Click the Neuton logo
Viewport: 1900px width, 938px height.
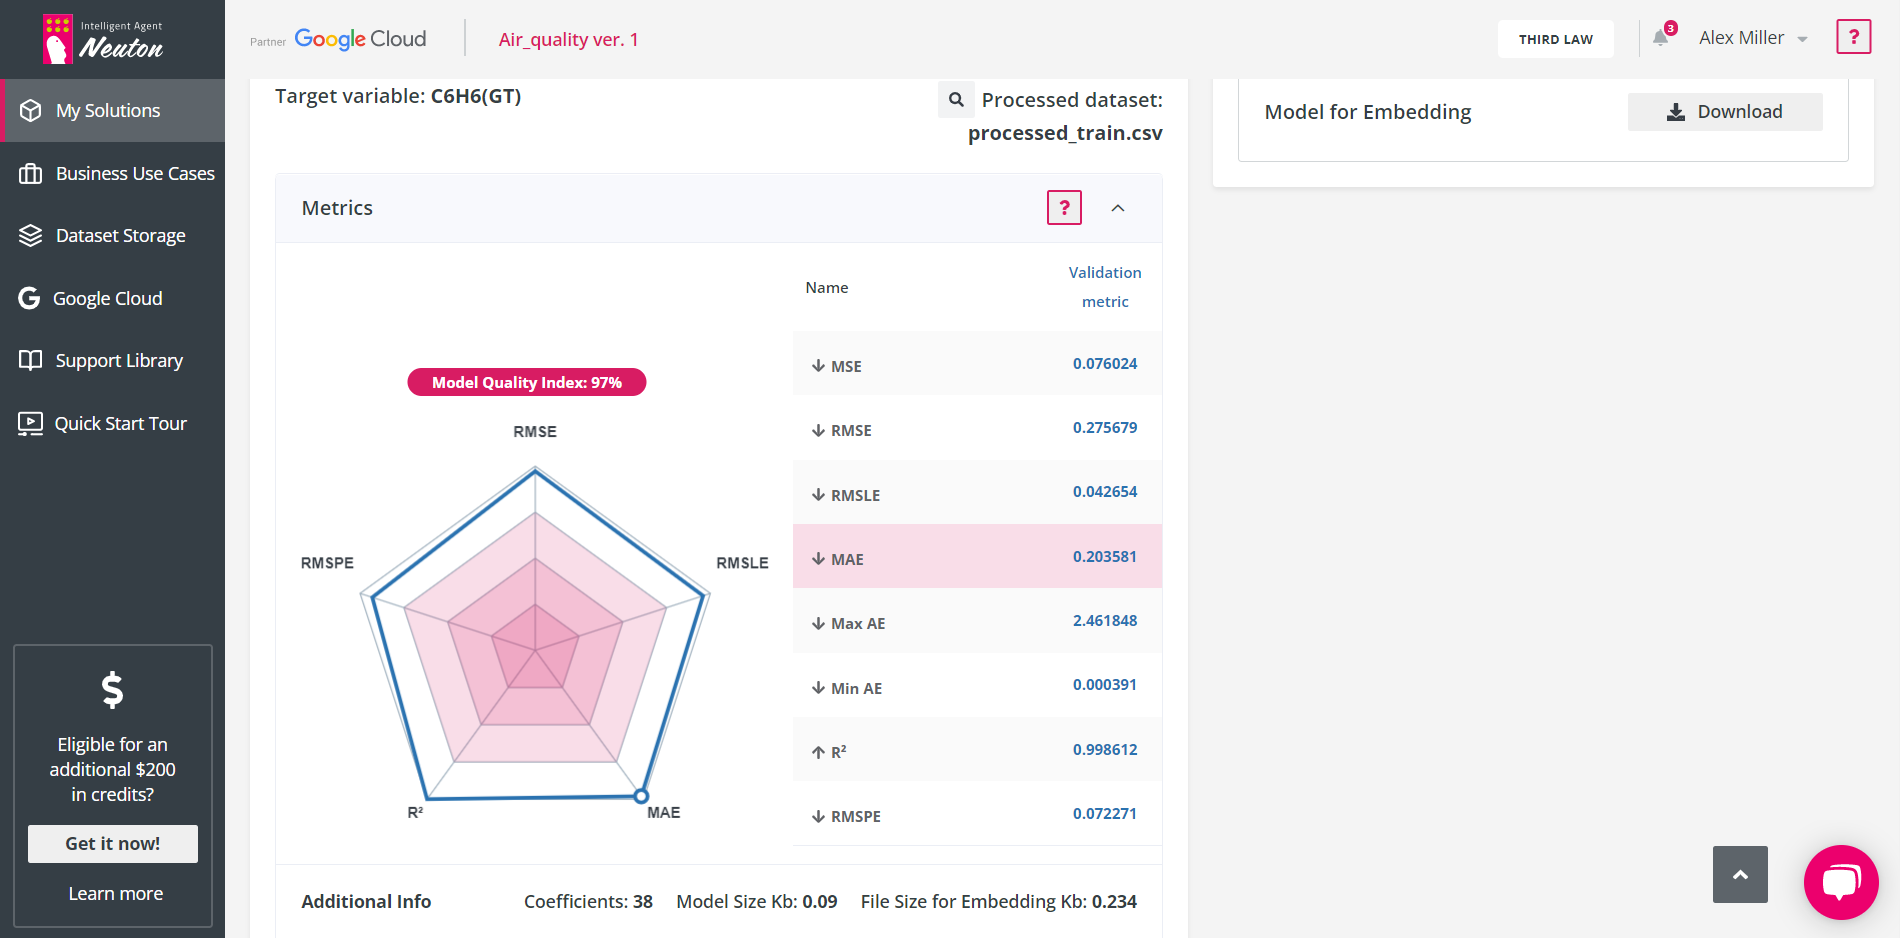[103, 39]
